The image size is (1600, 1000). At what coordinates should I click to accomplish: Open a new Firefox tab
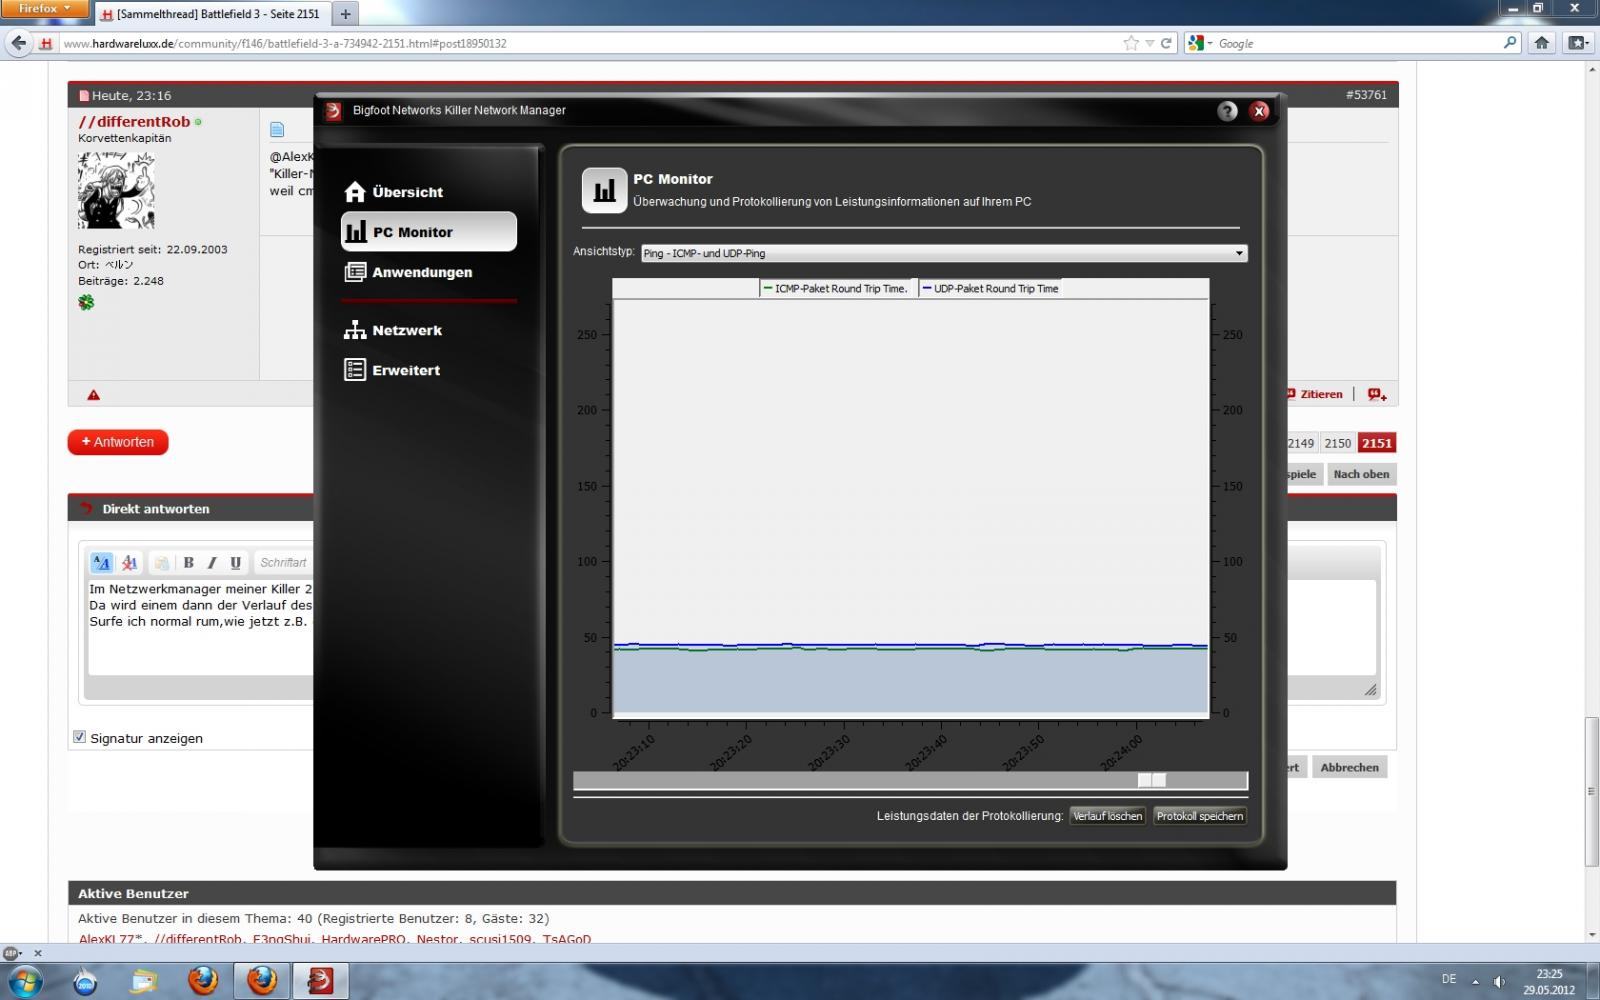point(345,14)
